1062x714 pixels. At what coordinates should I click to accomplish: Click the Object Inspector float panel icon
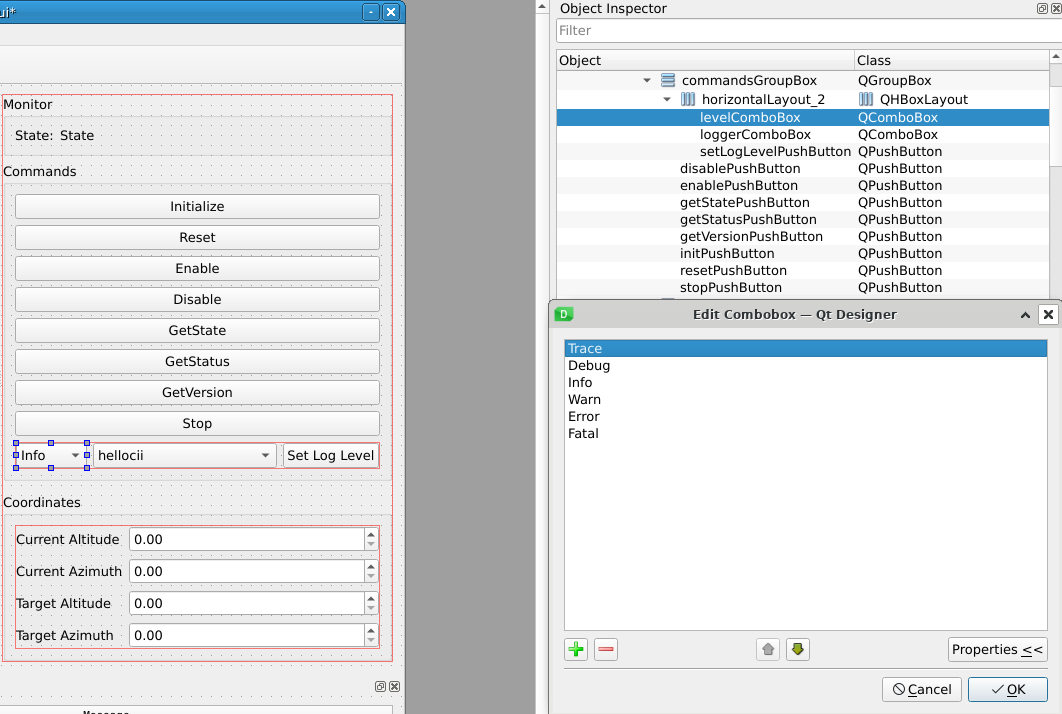click(1043, 8)
